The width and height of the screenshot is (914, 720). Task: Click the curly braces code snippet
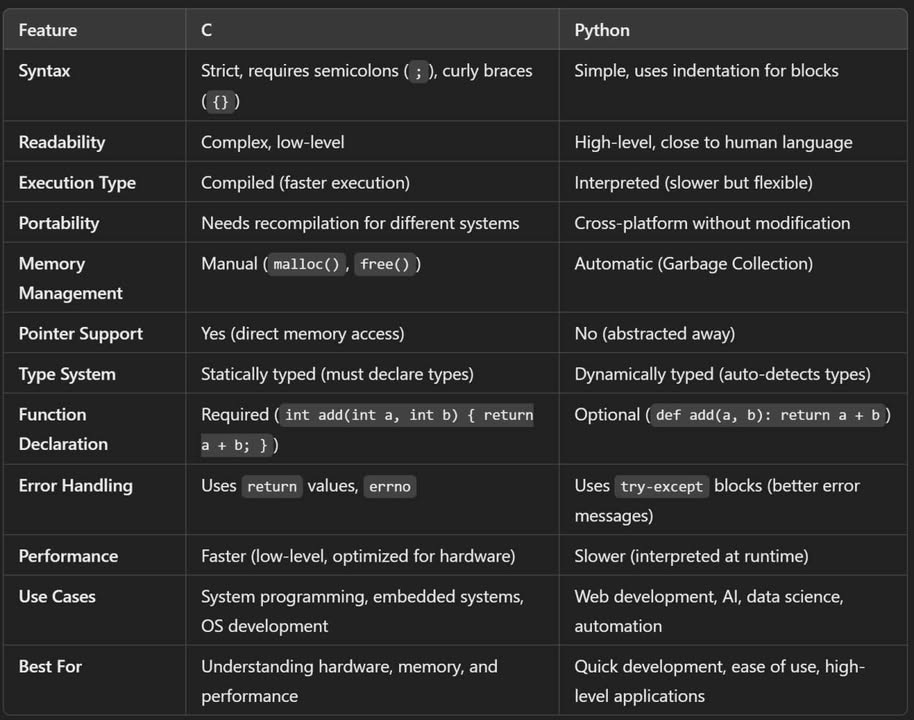point(220,102)
